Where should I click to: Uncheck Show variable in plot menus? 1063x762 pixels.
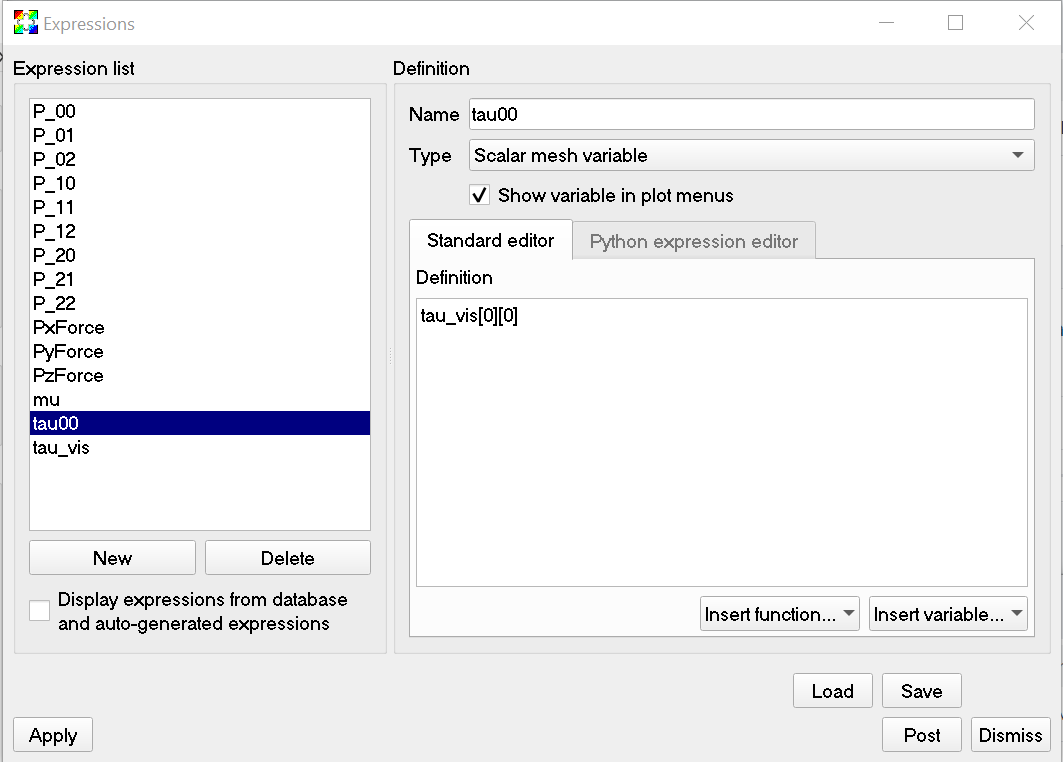pyautogui.click(x=479, y=195)
